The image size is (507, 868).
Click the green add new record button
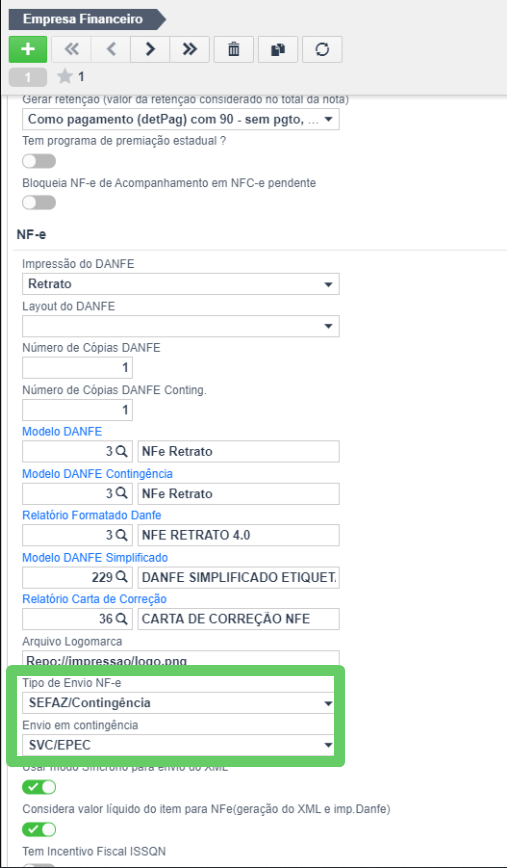[x=28, y=50]
